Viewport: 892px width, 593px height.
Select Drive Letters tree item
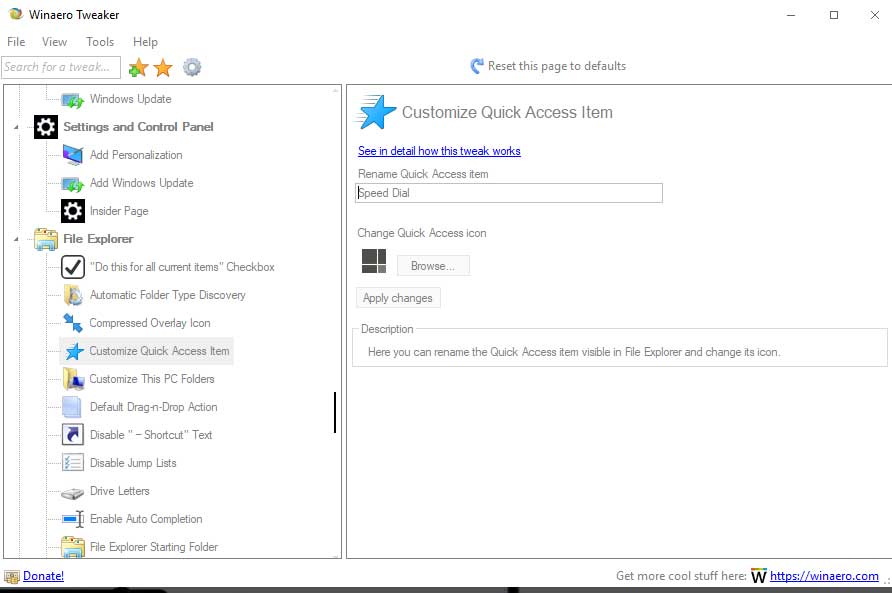[119, 491]
